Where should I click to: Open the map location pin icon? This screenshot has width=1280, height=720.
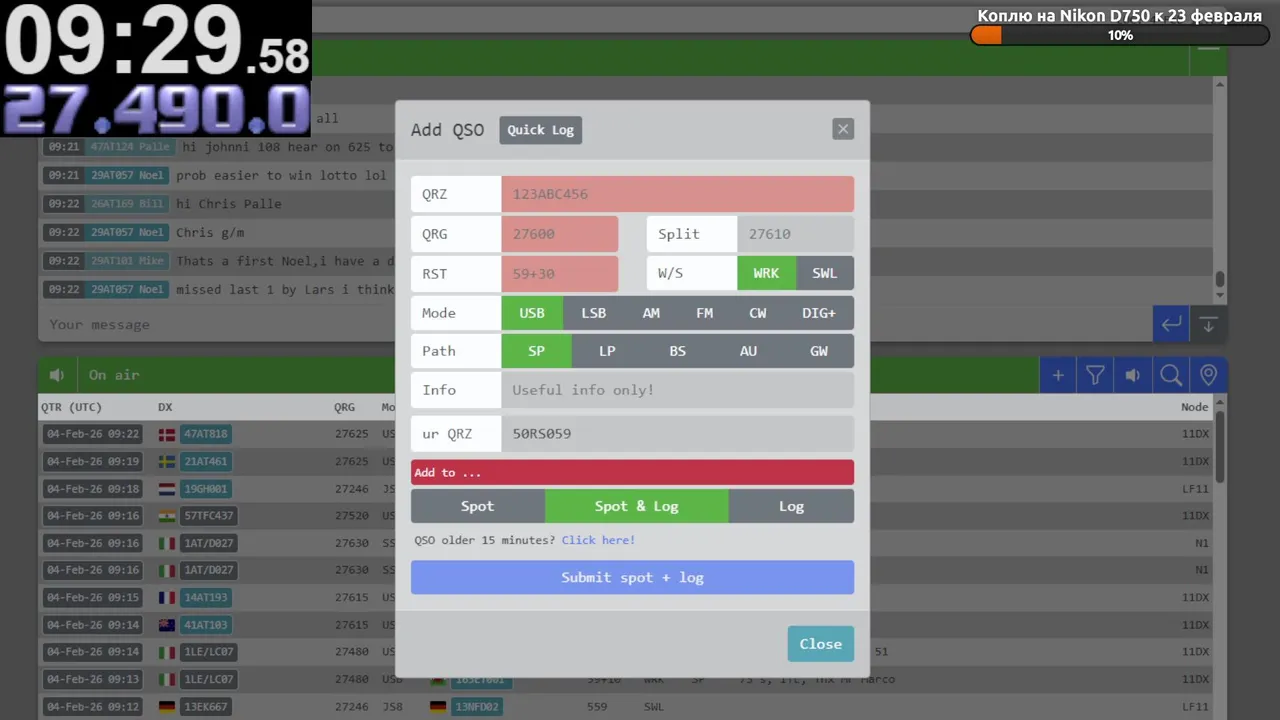click(x=1208, y=375)
